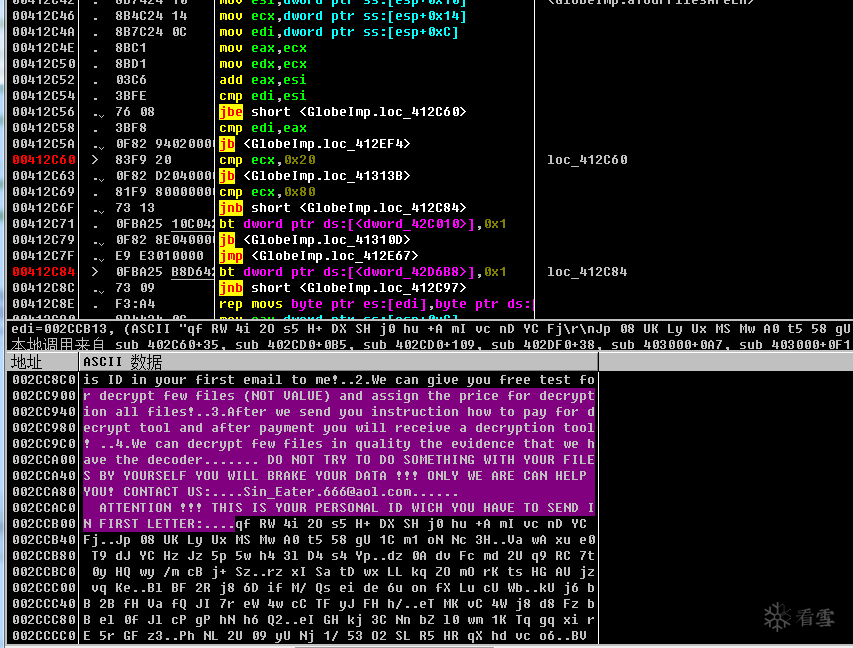Select dump address 002CC8C0
The width and height of the screenshot is (853, 648).
point(44,380)
